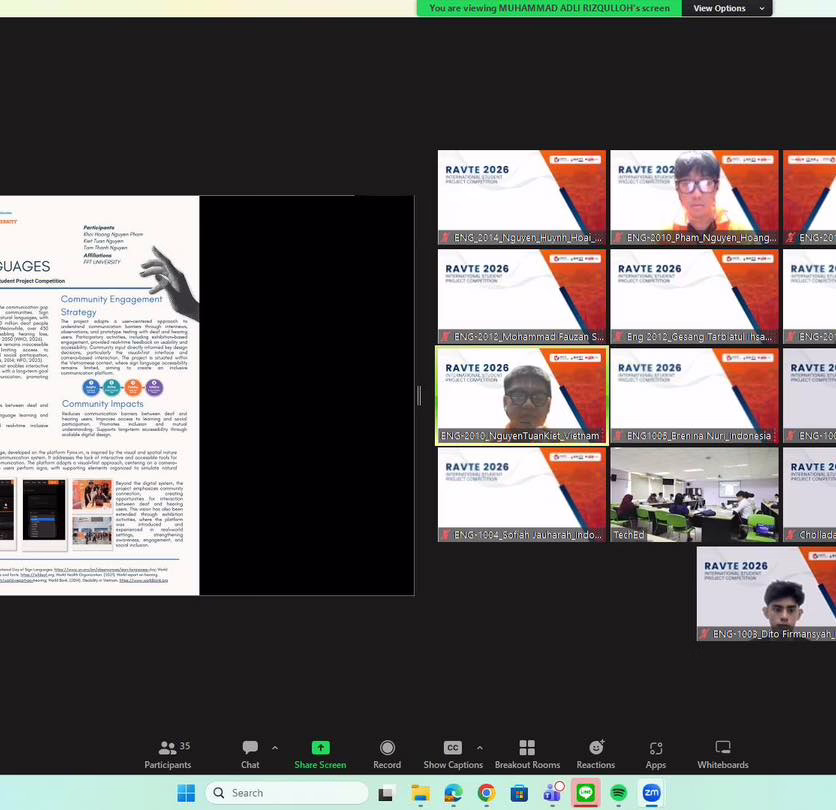Open the Participants panel

167,755
